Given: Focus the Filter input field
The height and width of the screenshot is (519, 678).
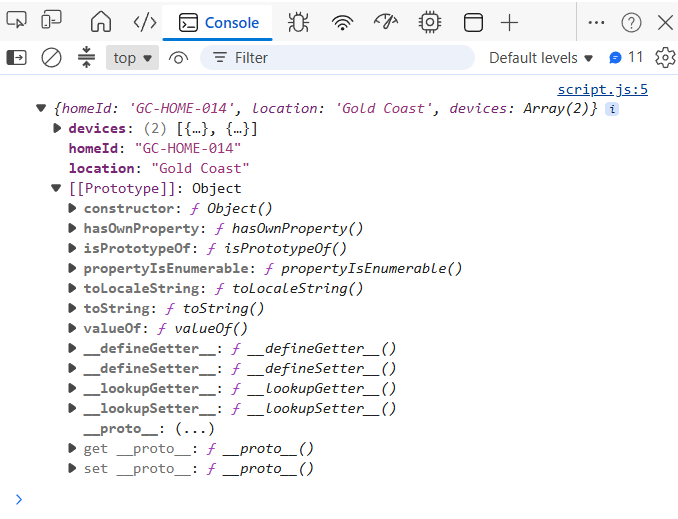Looking at the screenshot, I should [x=337, y=58].
